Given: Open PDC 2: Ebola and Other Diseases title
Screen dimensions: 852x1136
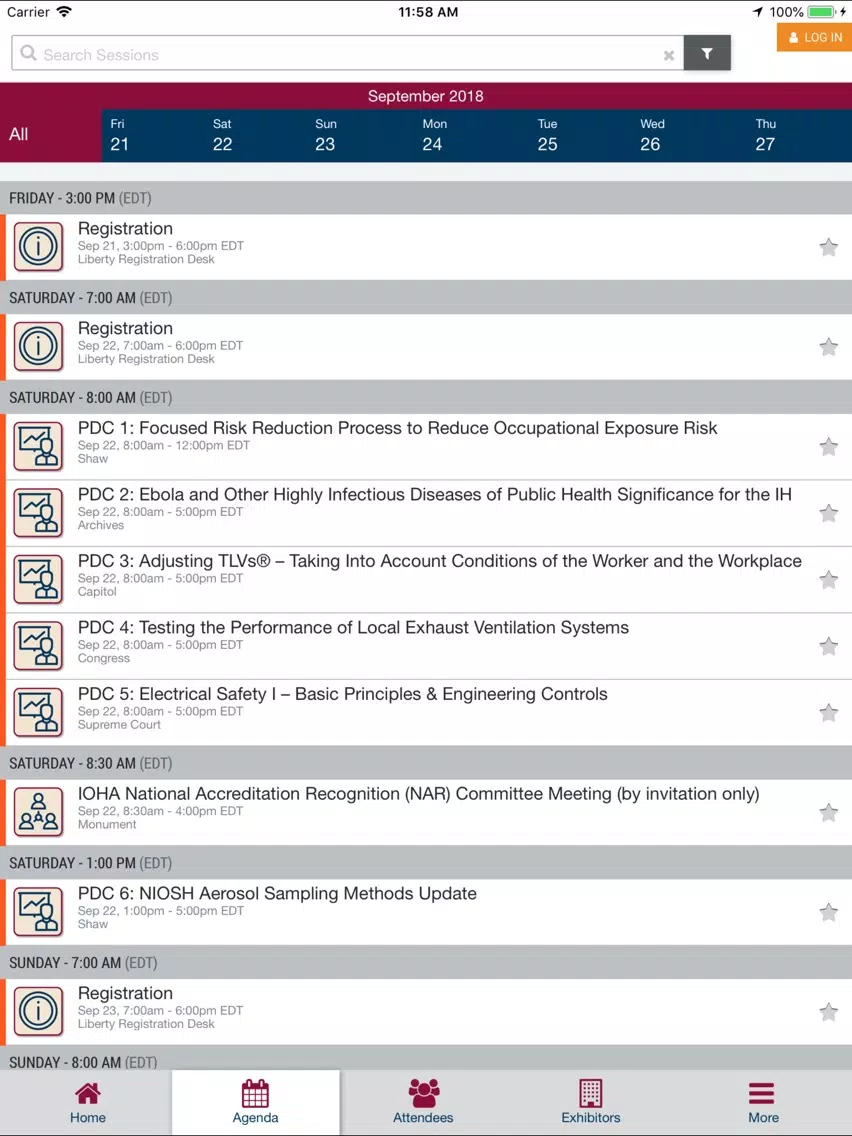Looking at the screenshot, I should pos(435,495).
